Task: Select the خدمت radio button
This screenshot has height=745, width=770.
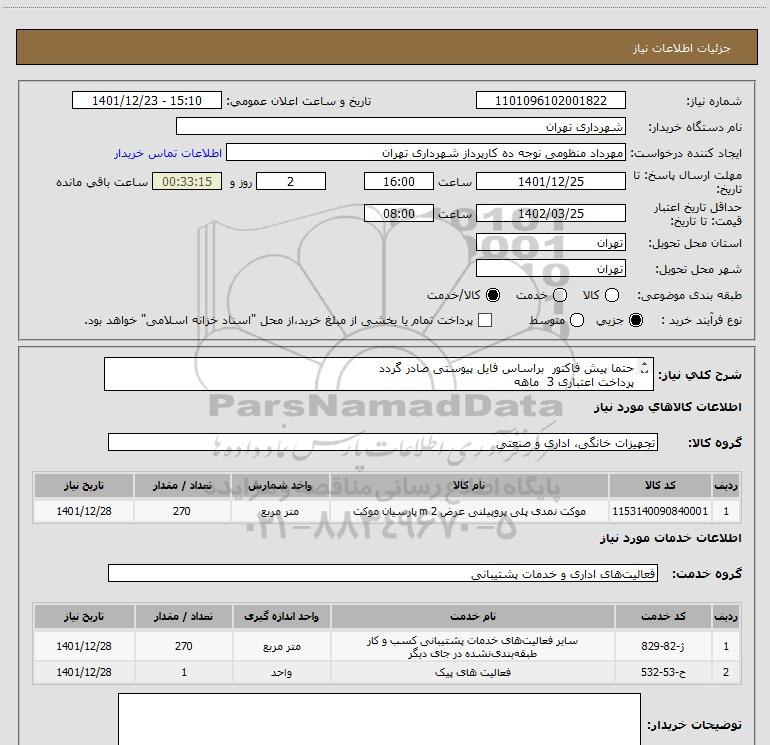Action: tap(560, 295)
